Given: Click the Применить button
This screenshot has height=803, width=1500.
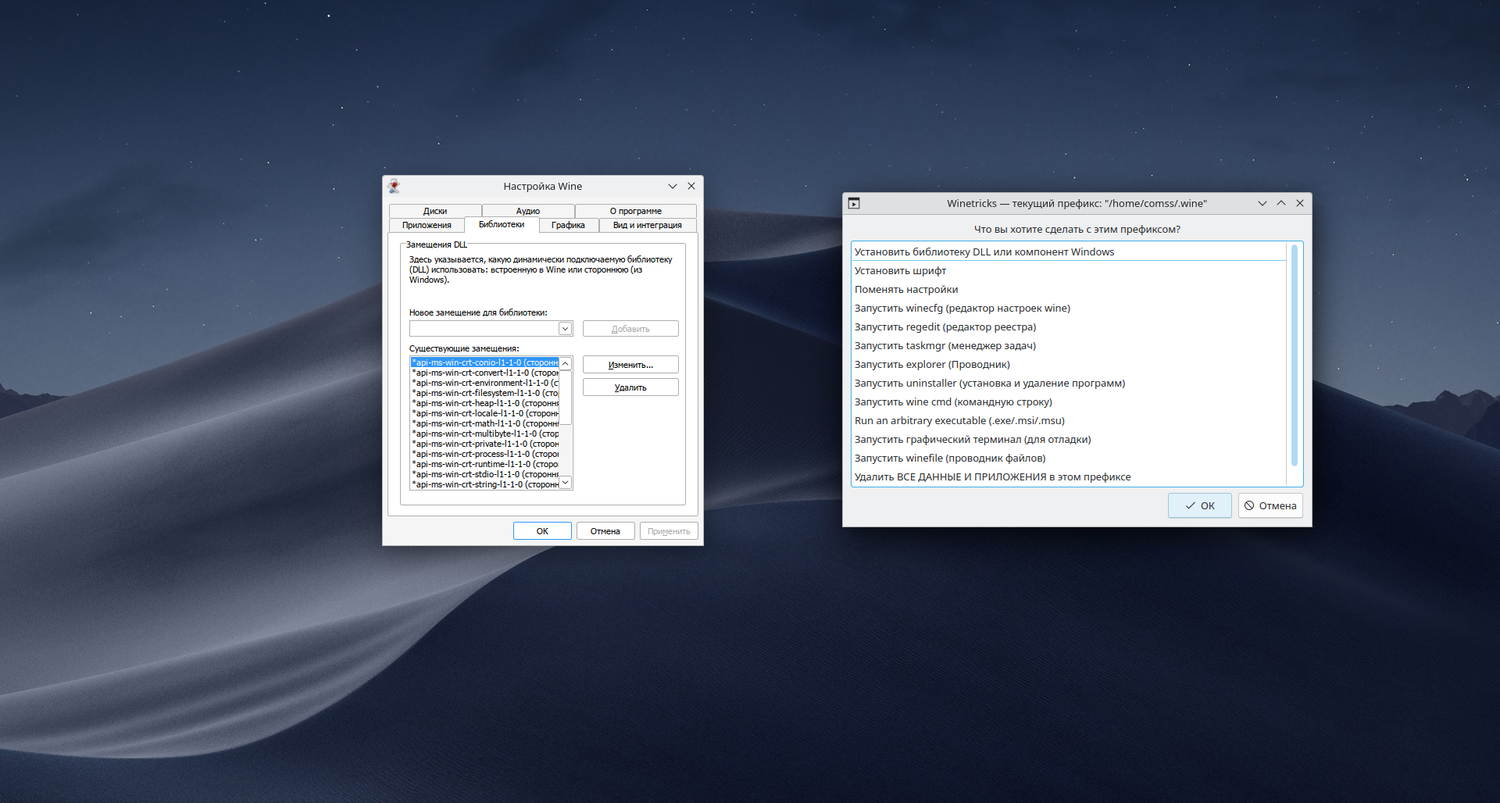Looking at the screenshot, I should 668,531.
